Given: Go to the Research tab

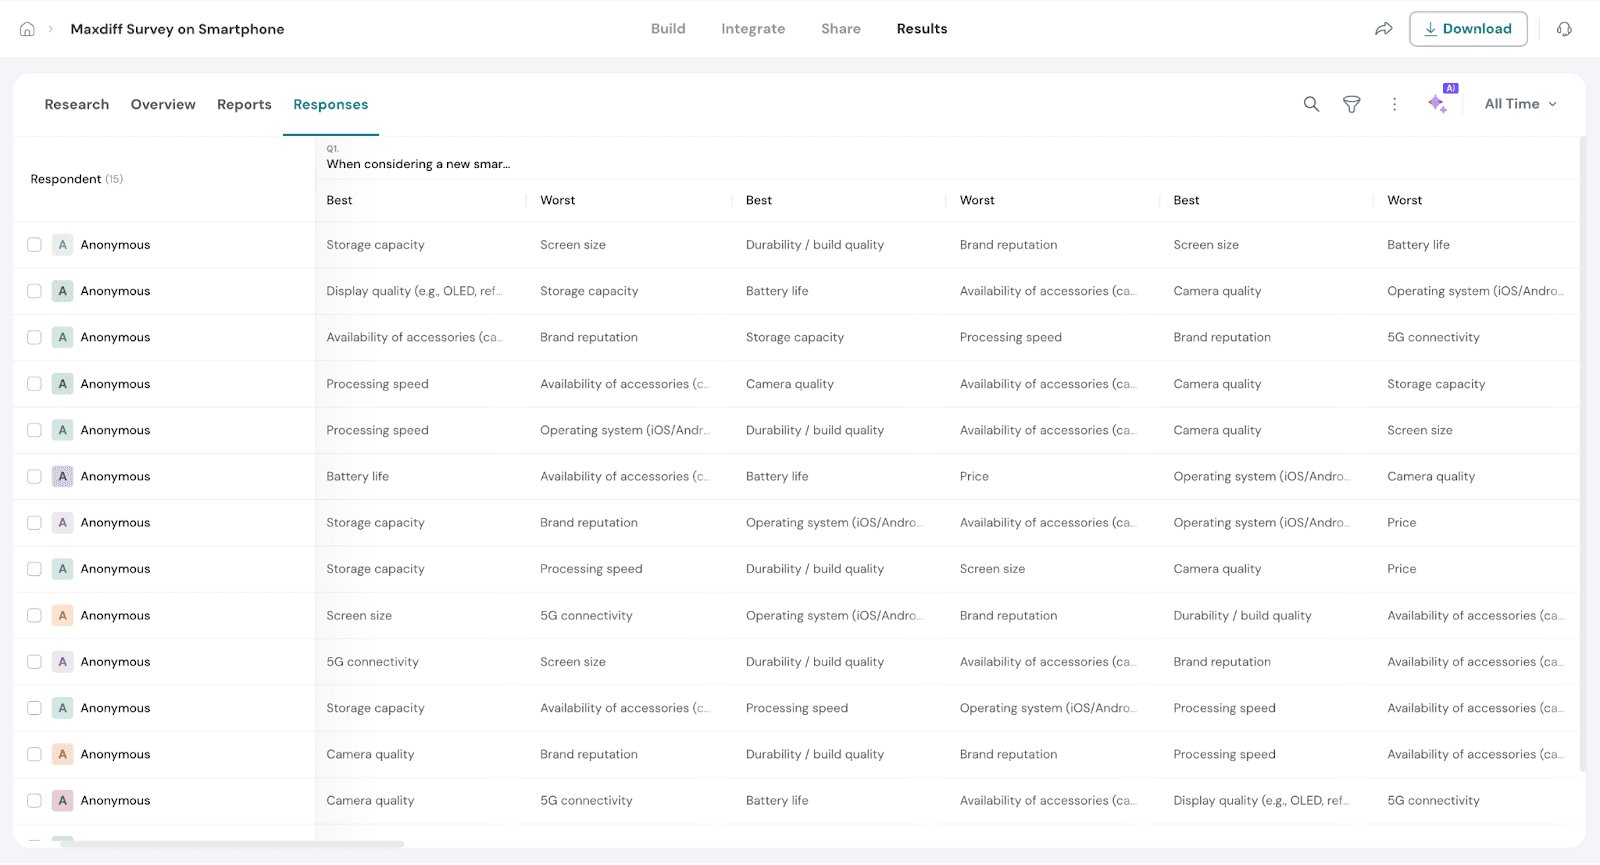Looking at the screenshot, I should click(77, 105).
